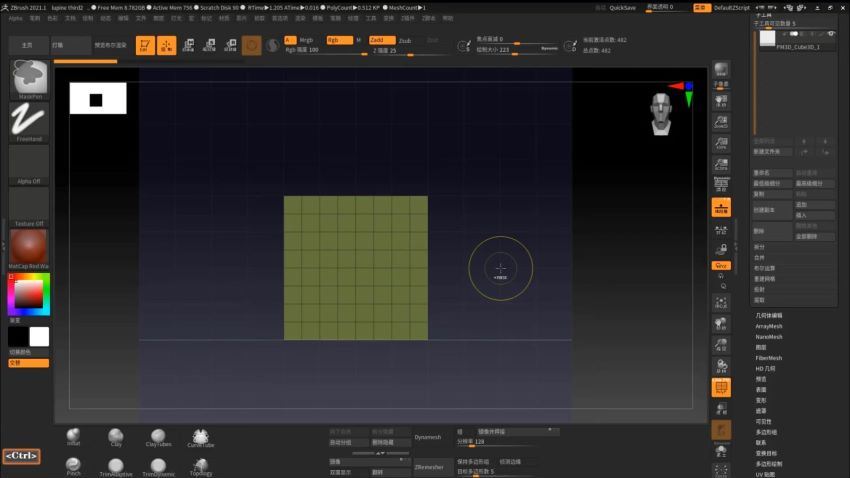Toggle eye visibility of PM3D_Cube3D_1 subtool
The width and height of the screenshot is (850, 478).
830,34
